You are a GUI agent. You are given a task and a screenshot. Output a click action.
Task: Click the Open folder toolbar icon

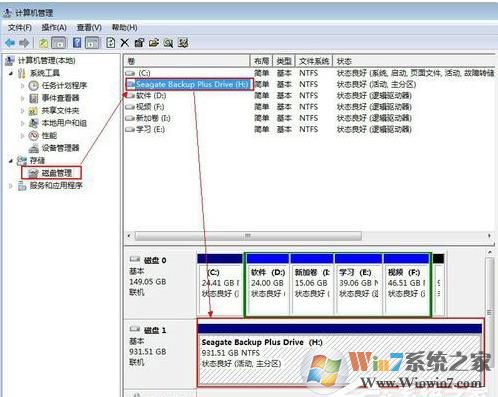153,43
